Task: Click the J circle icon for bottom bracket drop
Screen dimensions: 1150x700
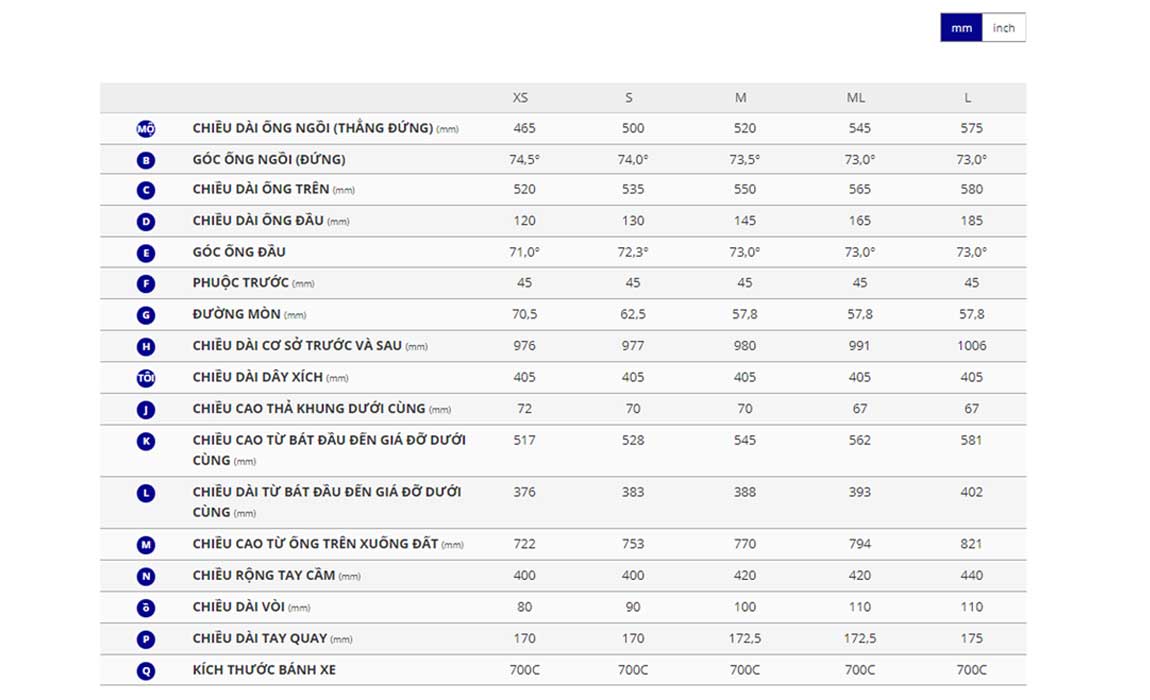Action: pos(146,409)
